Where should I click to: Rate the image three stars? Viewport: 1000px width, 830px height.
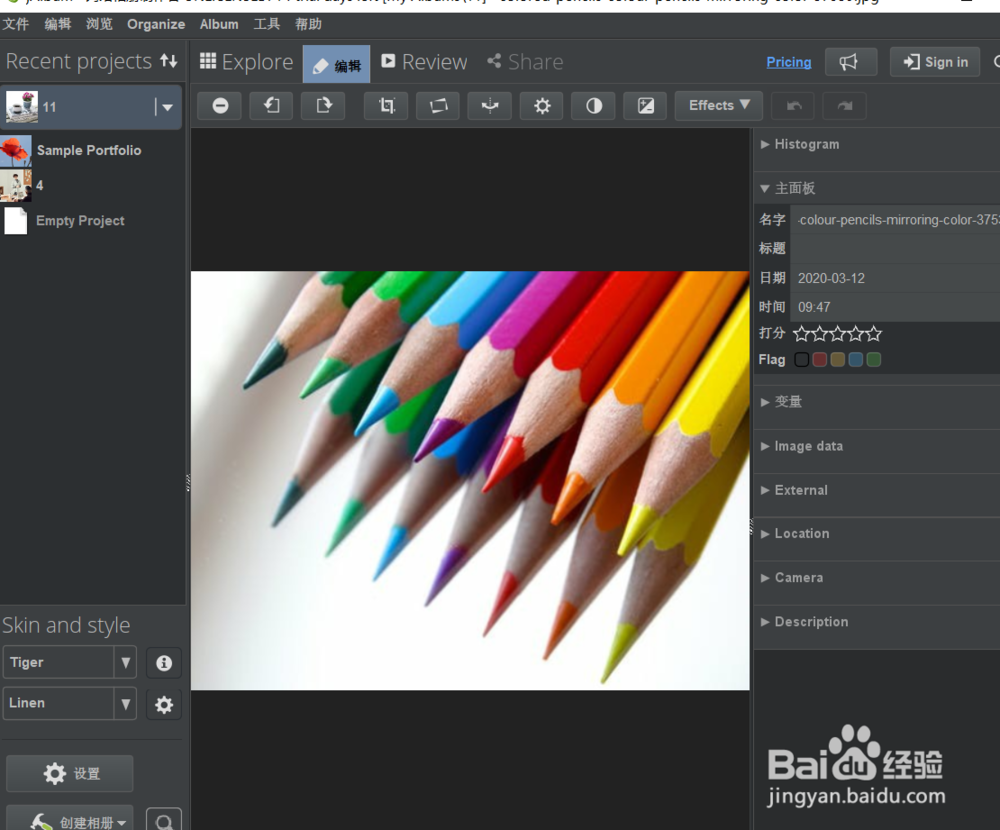[x=837, y=333]
